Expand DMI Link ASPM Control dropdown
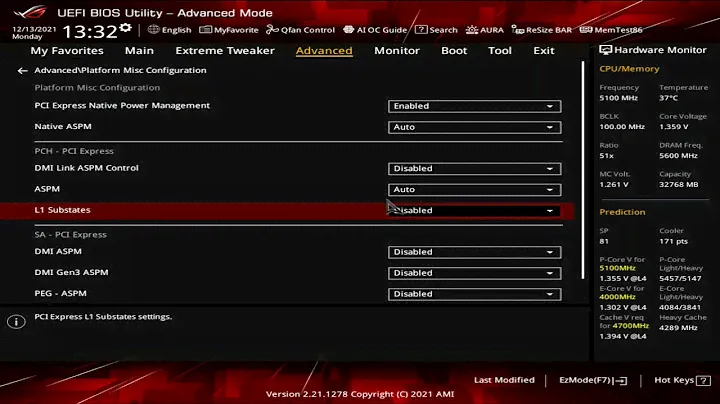Screen dimensions: 720x404 pos(474,168)
